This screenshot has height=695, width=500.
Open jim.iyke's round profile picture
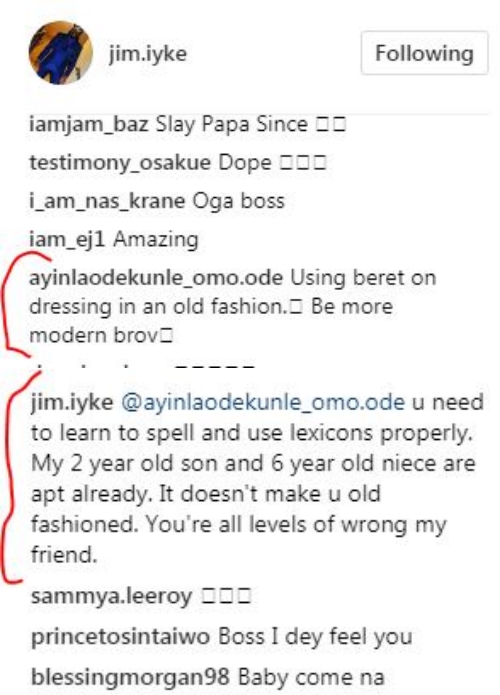61,53
